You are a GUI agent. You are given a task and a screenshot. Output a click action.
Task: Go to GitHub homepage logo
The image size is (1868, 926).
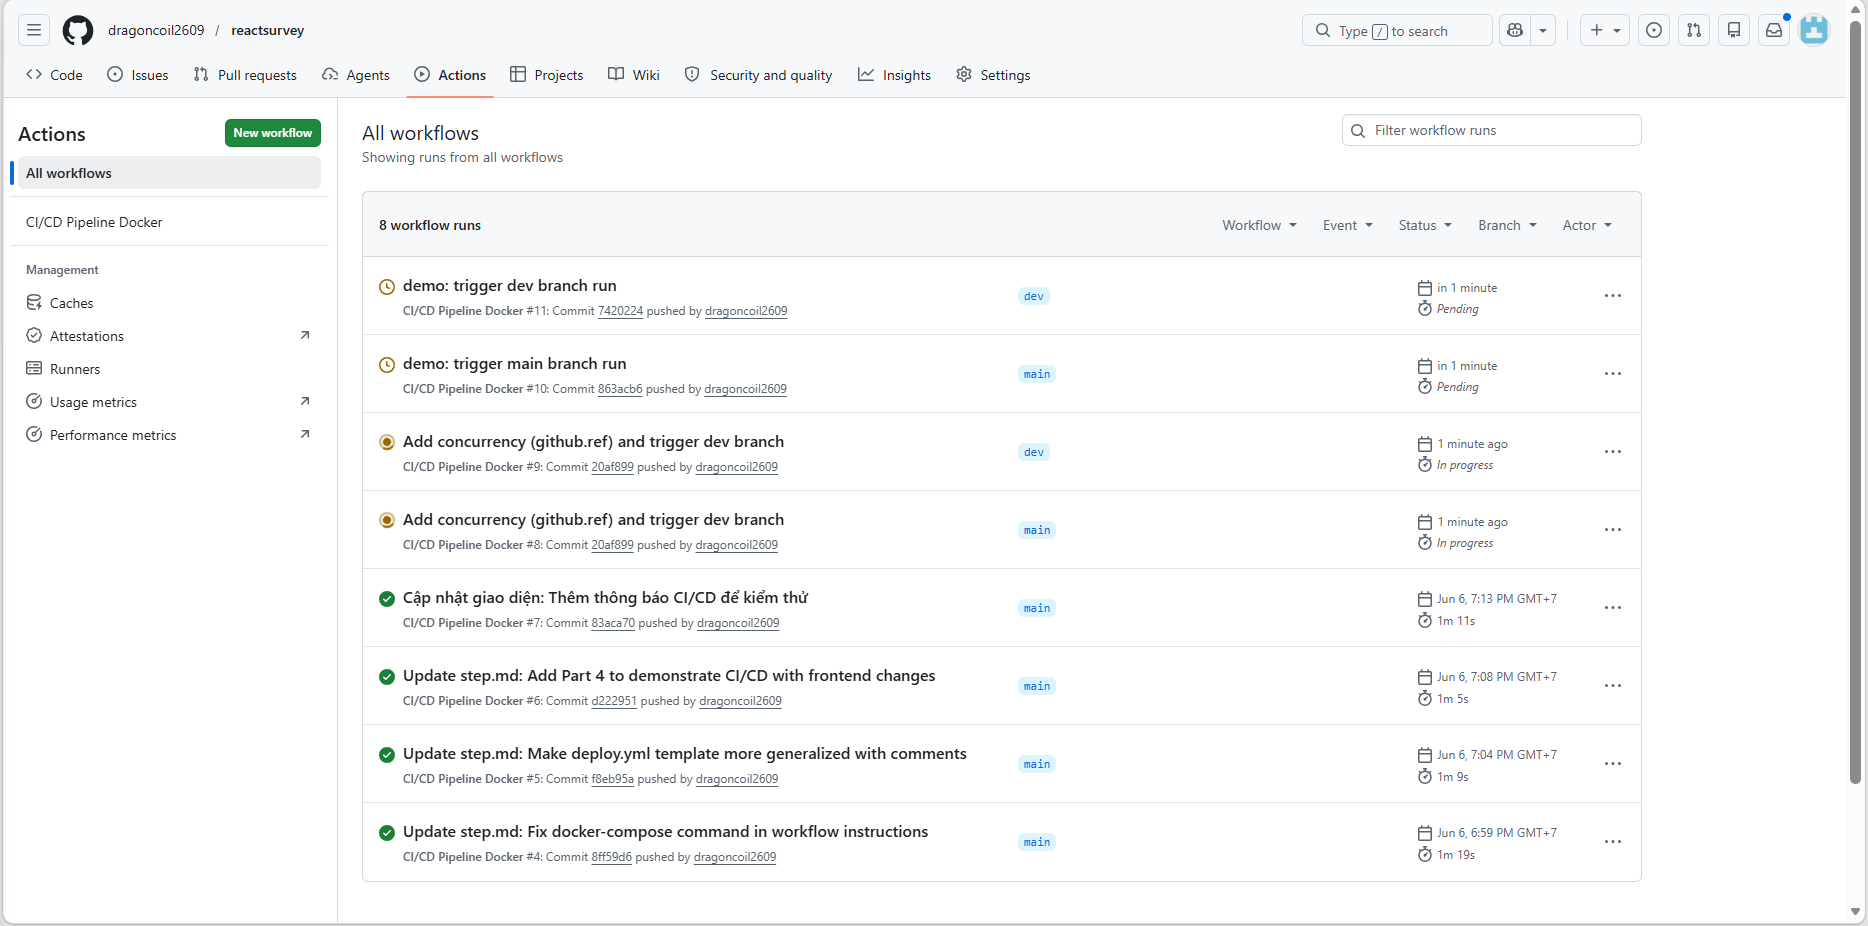(78, 30)
